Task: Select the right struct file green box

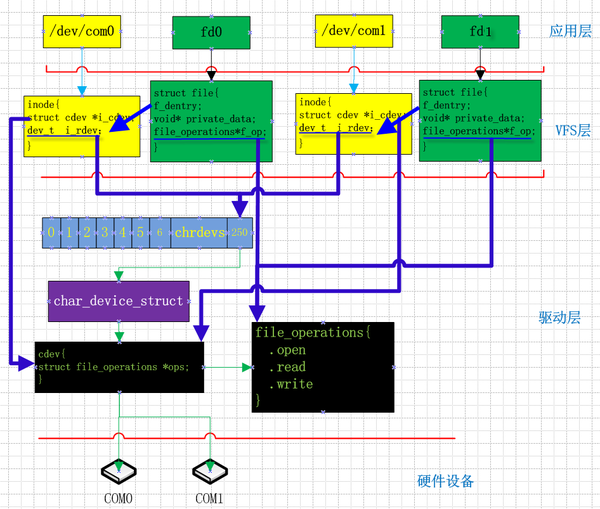Action: coord(480,121)
